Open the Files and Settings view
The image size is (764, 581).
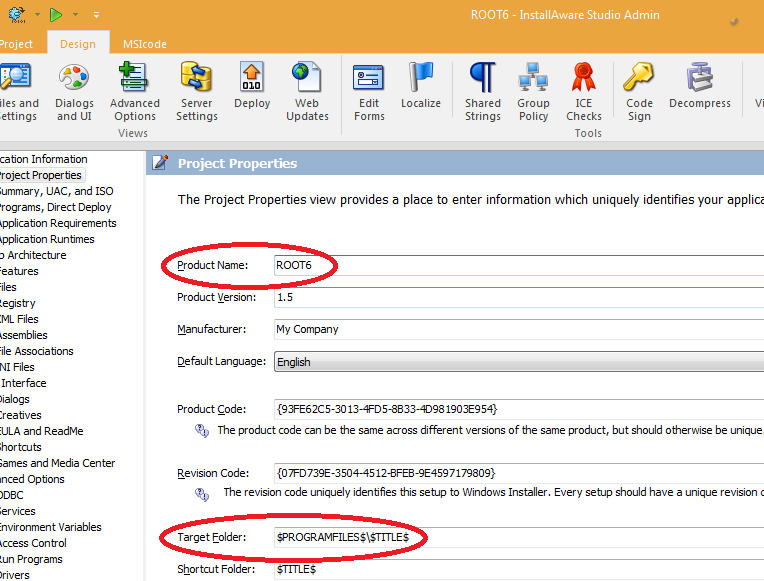tap(18, 92)
